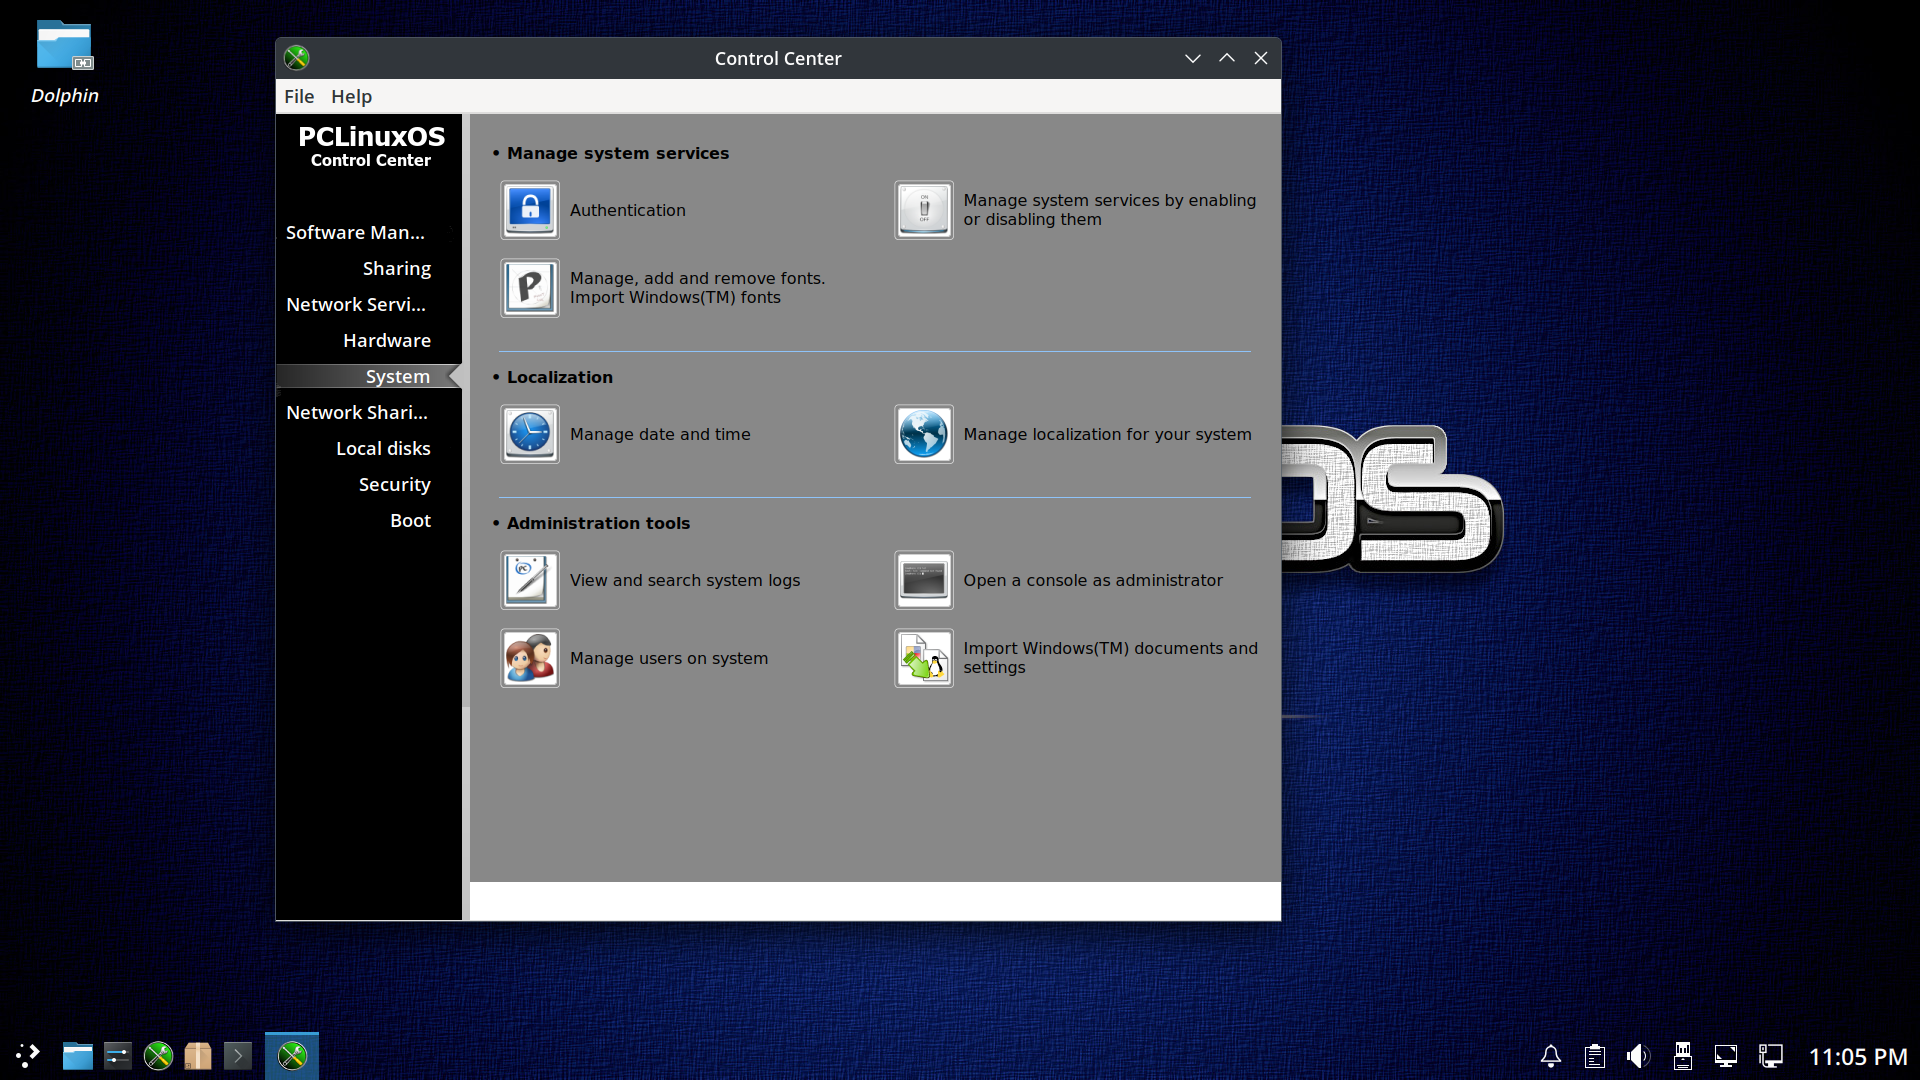1920x1080 pixels.
Task: Open the removable devices tray icon
Action: click(1683, 1056)
